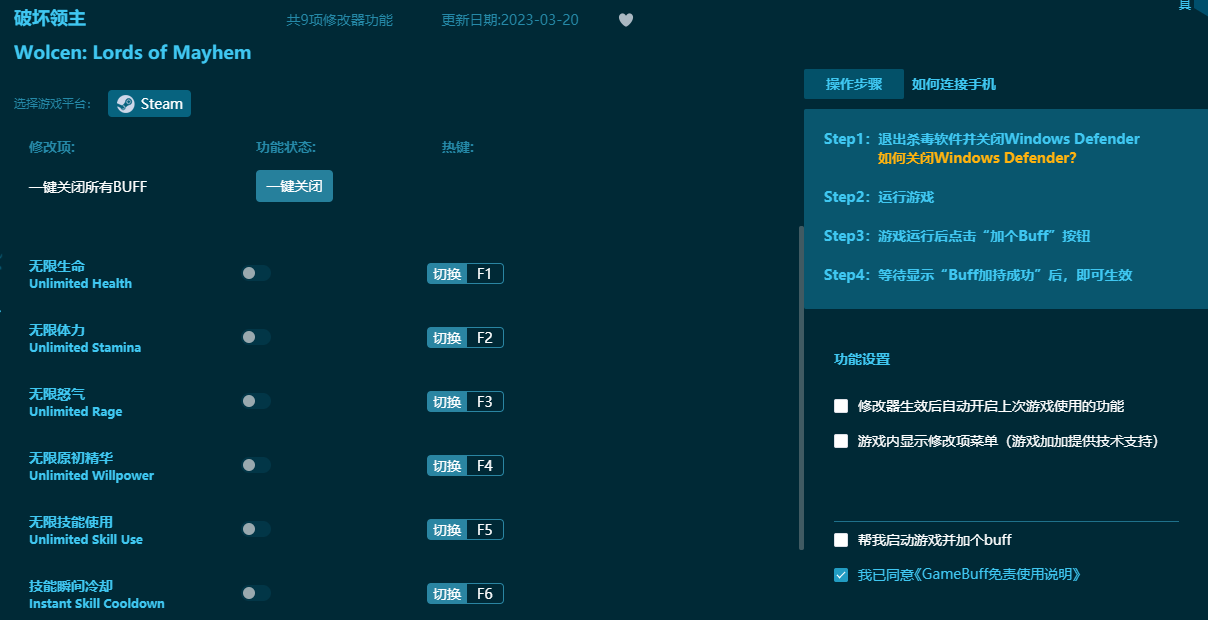The height and width of the screenshot is (620, 1208).
Task: Edit the F3 hotkey field
Action: click(x=485, y=402)
